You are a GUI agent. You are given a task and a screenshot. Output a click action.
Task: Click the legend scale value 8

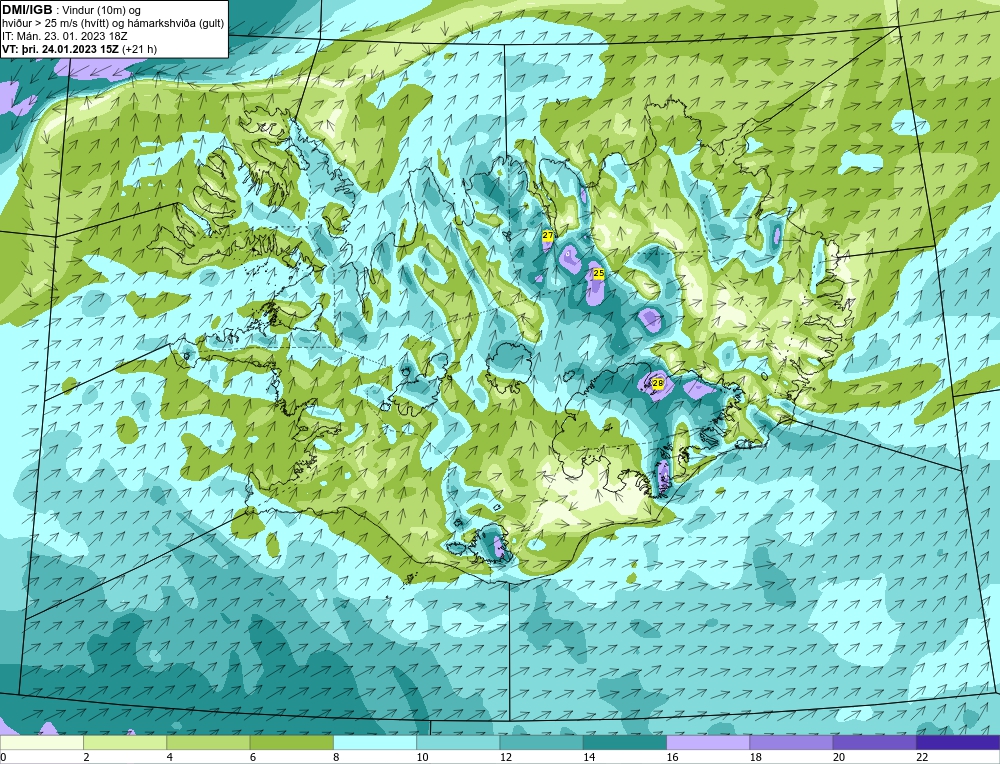pyautogui.click(x=336, y=757)
